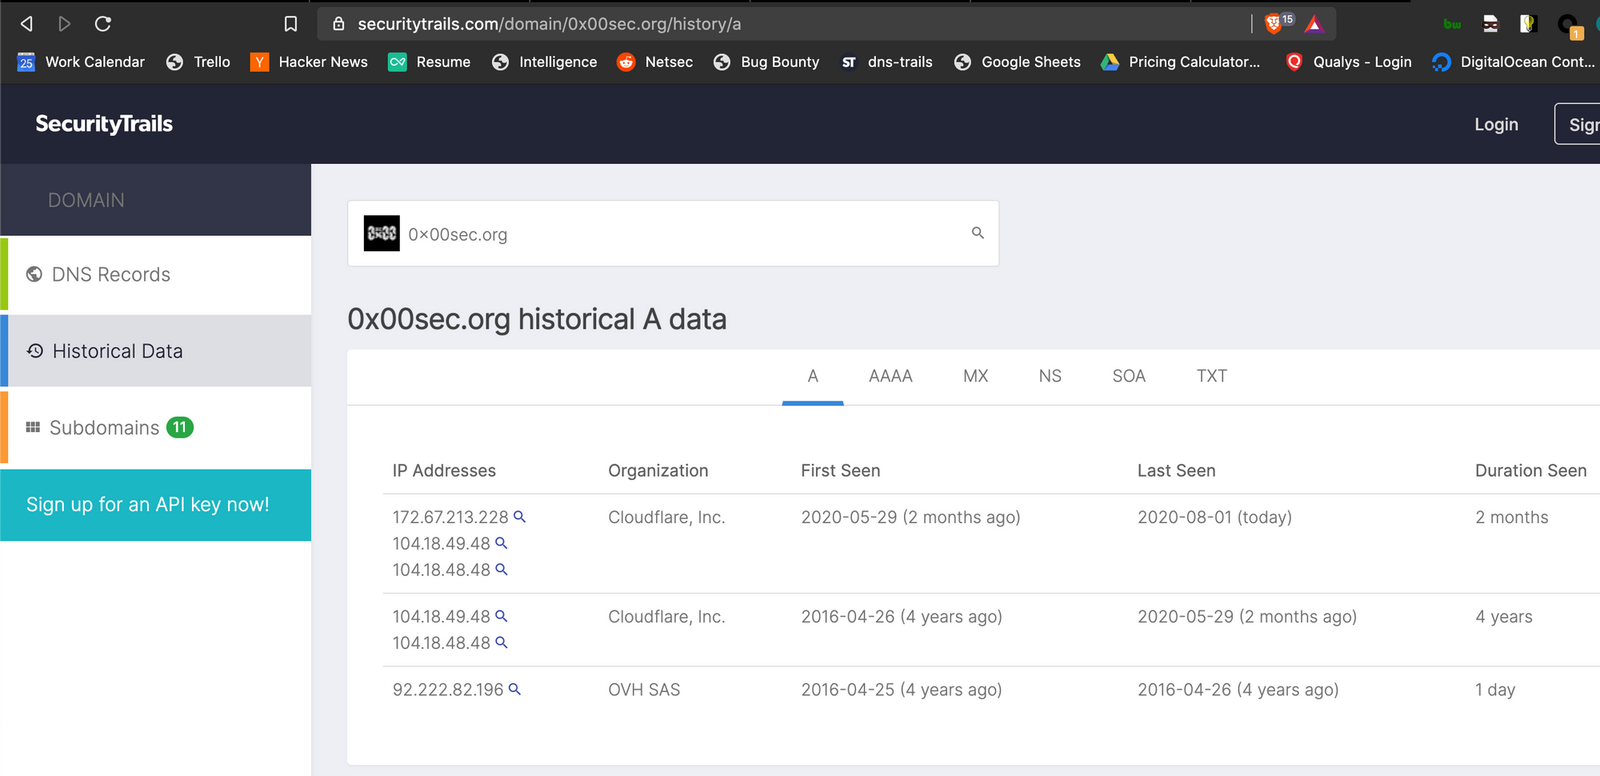Select Historical Data sidebar item
Screen dimensions: 1600x776
[156, 351]
